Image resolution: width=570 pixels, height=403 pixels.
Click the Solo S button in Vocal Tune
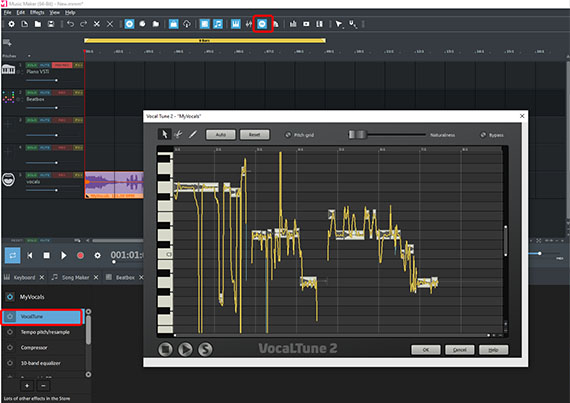[205, 349]
